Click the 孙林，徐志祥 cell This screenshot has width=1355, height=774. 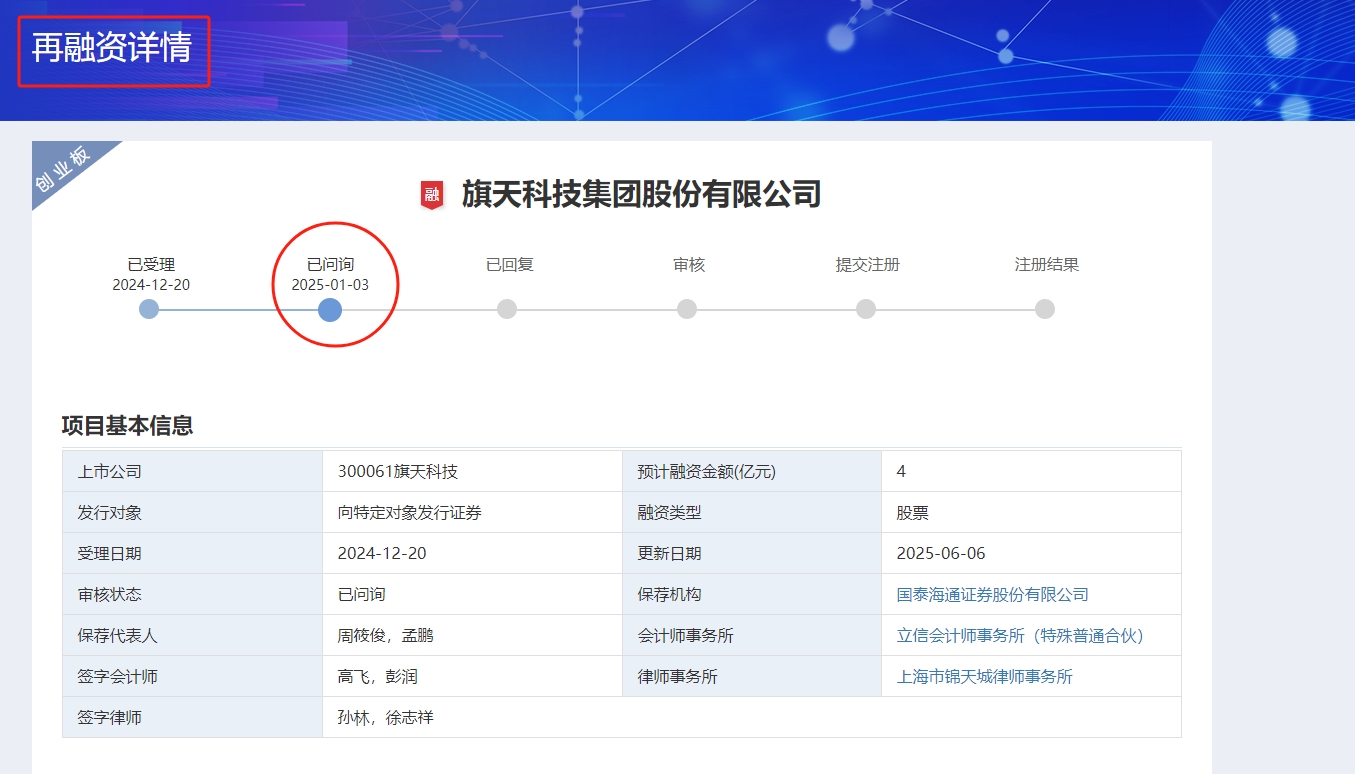point(752,718)
